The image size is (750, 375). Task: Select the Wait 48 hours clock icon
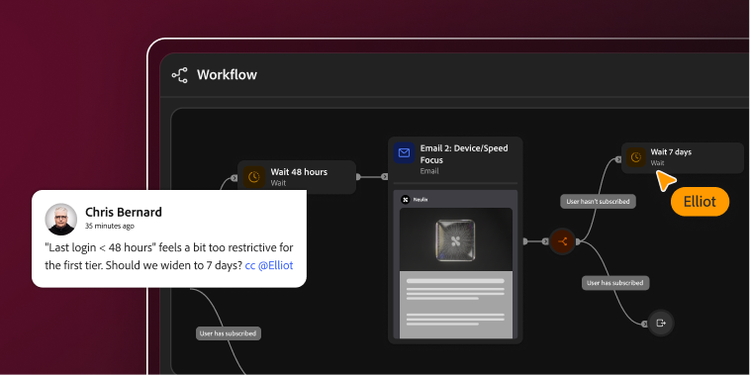(x=254, y=177)
